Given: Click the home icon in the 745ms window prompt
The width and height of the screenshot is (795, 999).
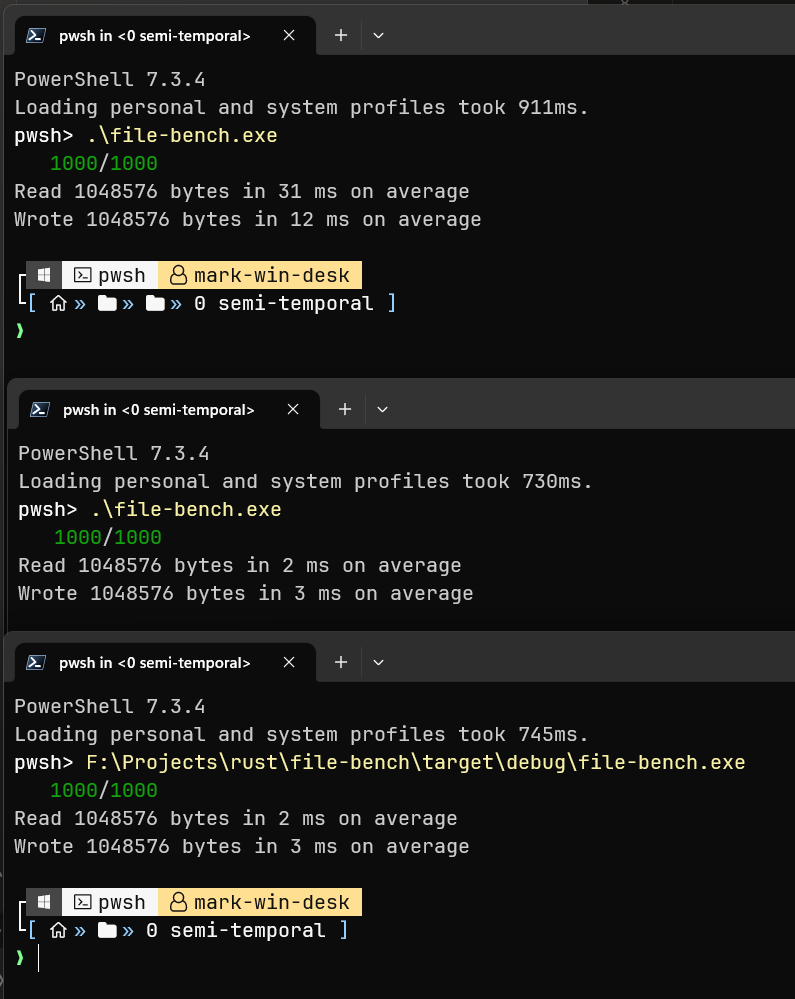Looking at the screenshot, I should click(x=58, y=930).
